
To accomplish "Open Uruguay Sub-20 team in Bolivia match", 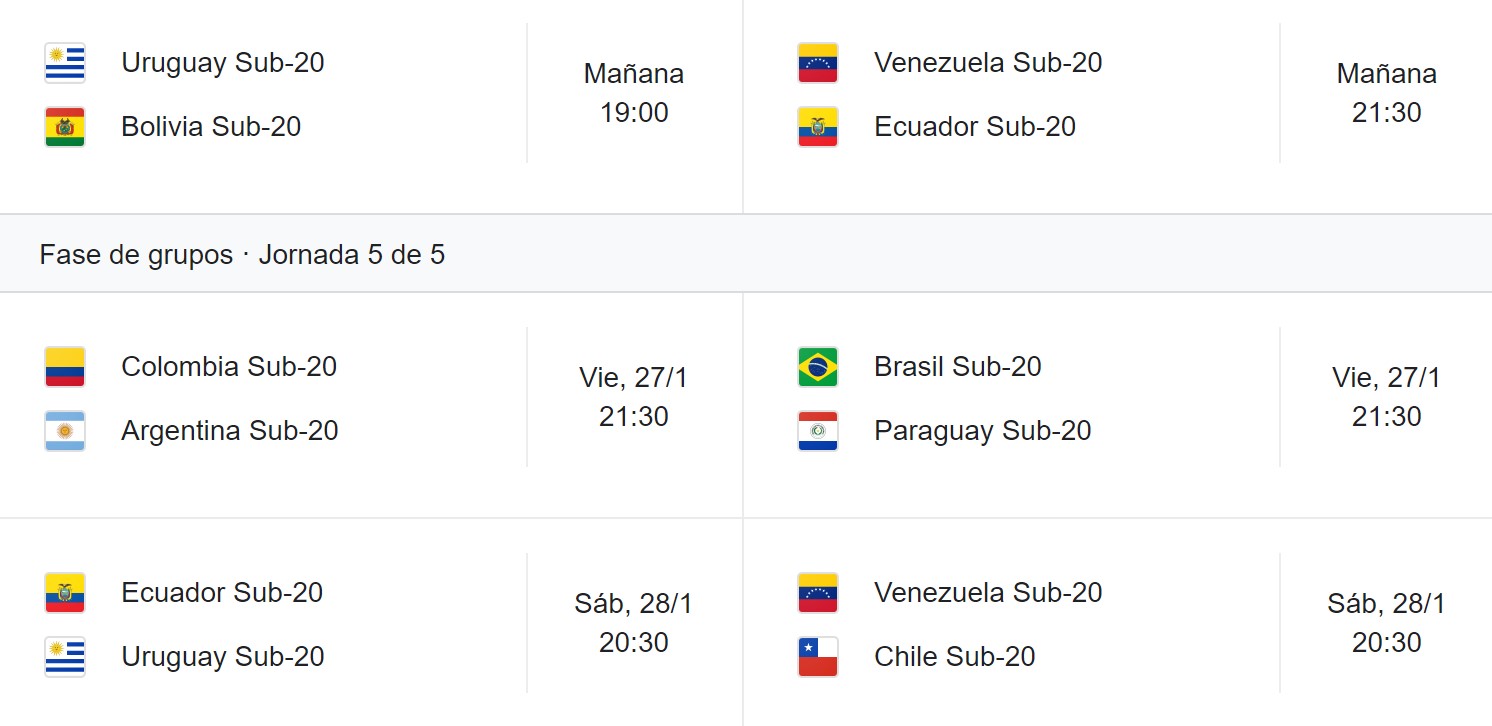I will point(223,62).
